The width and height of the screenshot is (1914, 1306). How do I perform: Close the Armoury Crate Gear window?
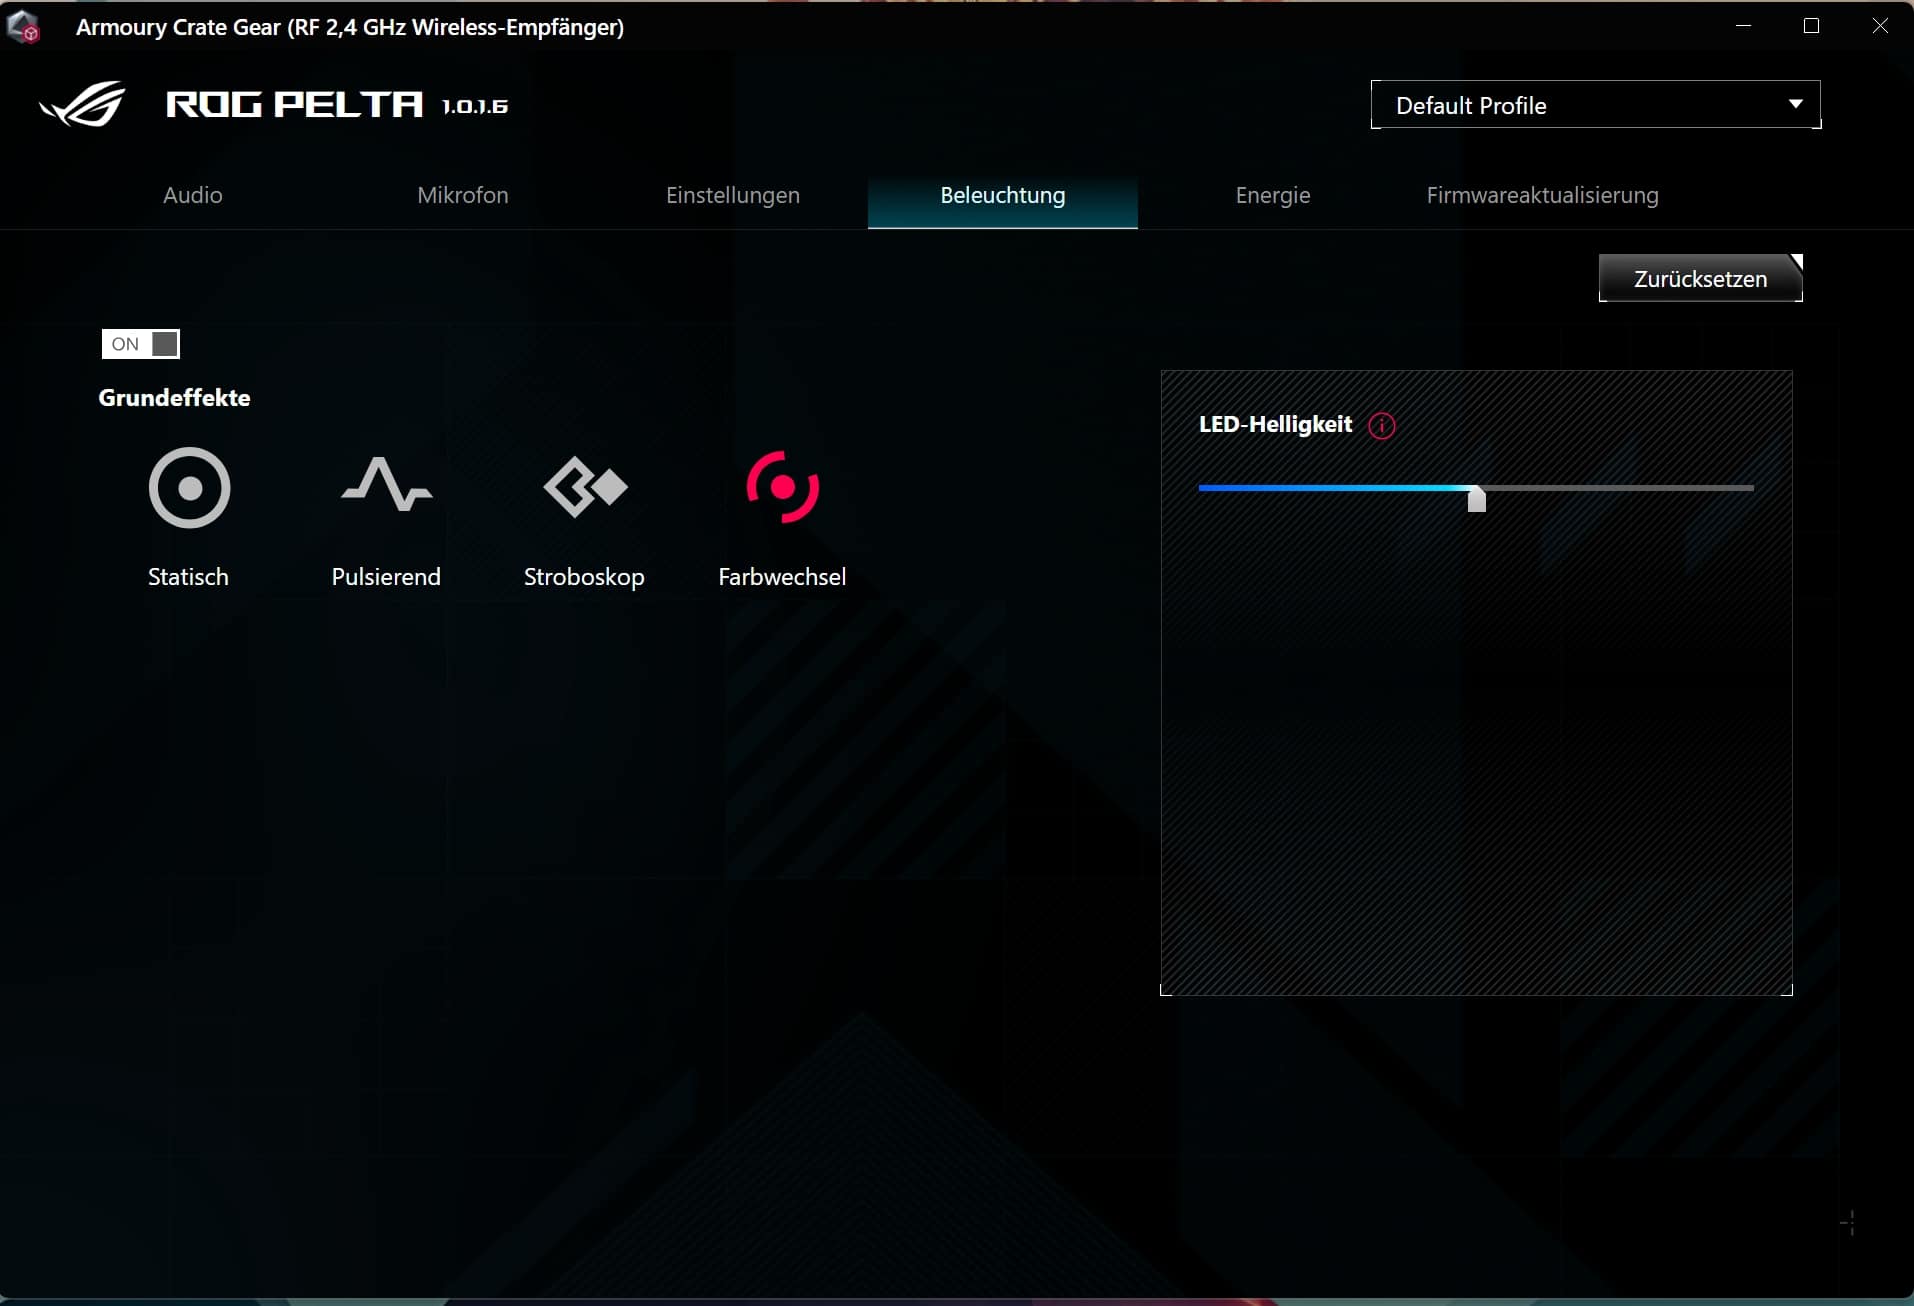(1879, 26)
